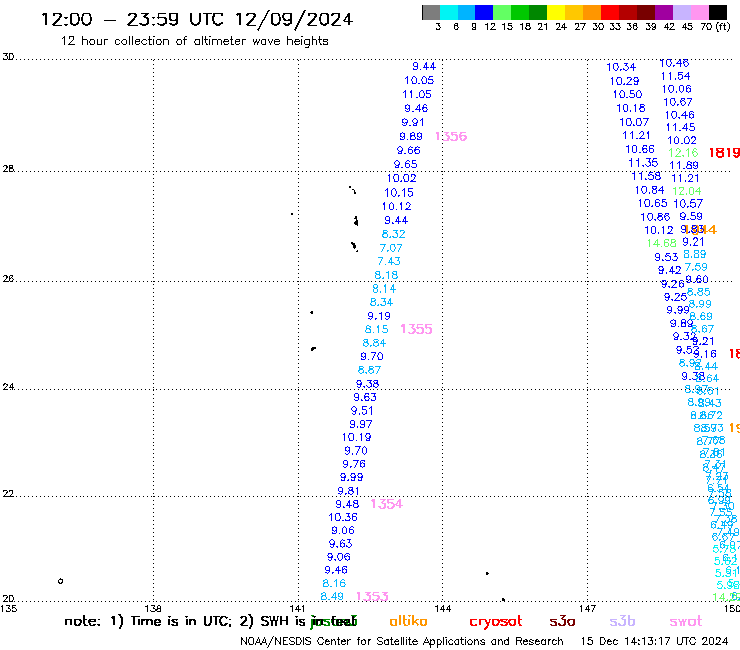Select the red 33 ft legend swatch
This screenshot has width=740, height=650.
point(610,12)
